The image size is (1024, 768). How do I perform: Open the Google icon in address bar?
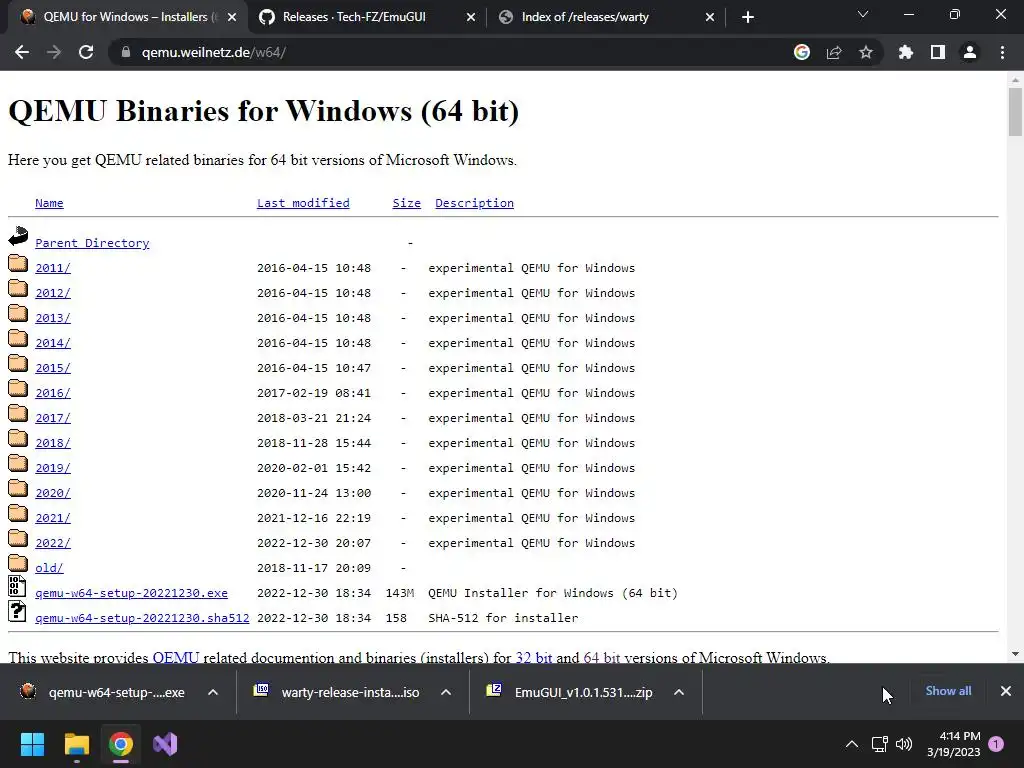tap(802, 52)
